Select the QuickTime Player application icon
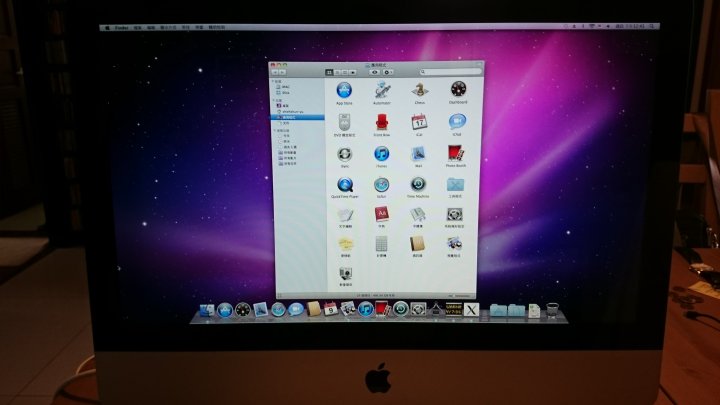The image size is (720, 405). click(x=345, y=185)
